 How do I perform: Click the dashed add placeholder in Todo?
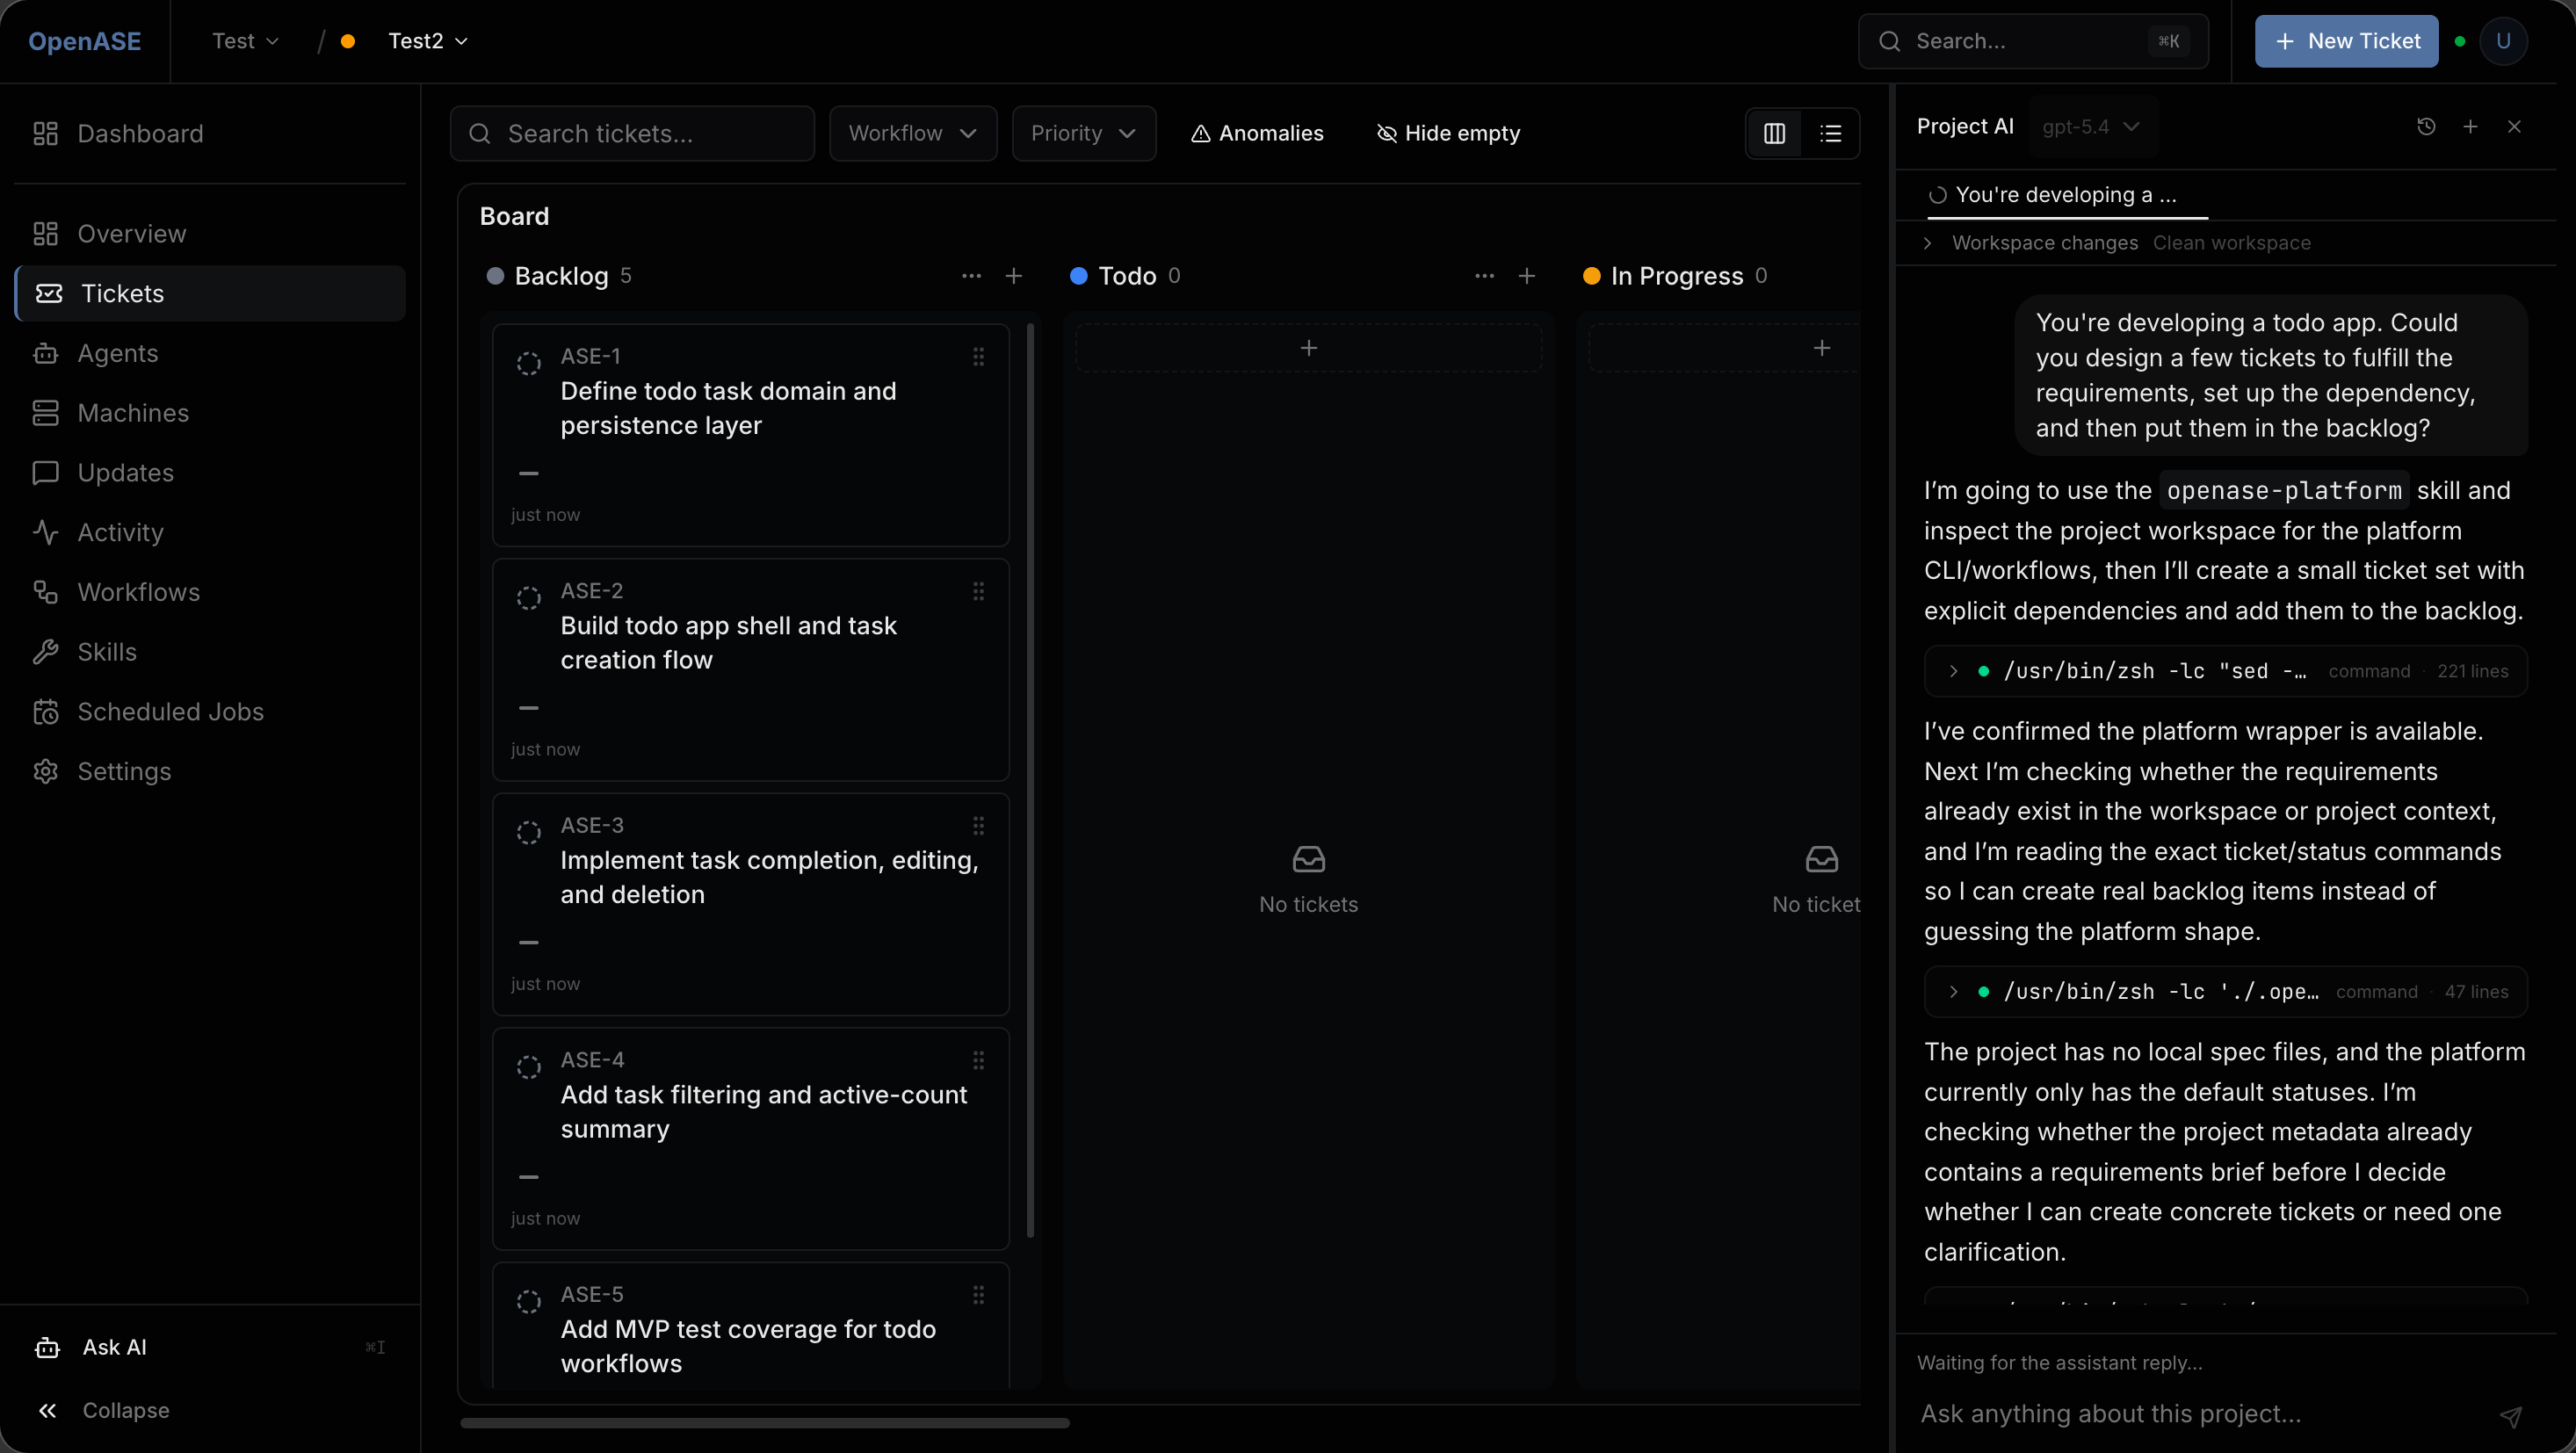click(x=1308, y=347)
